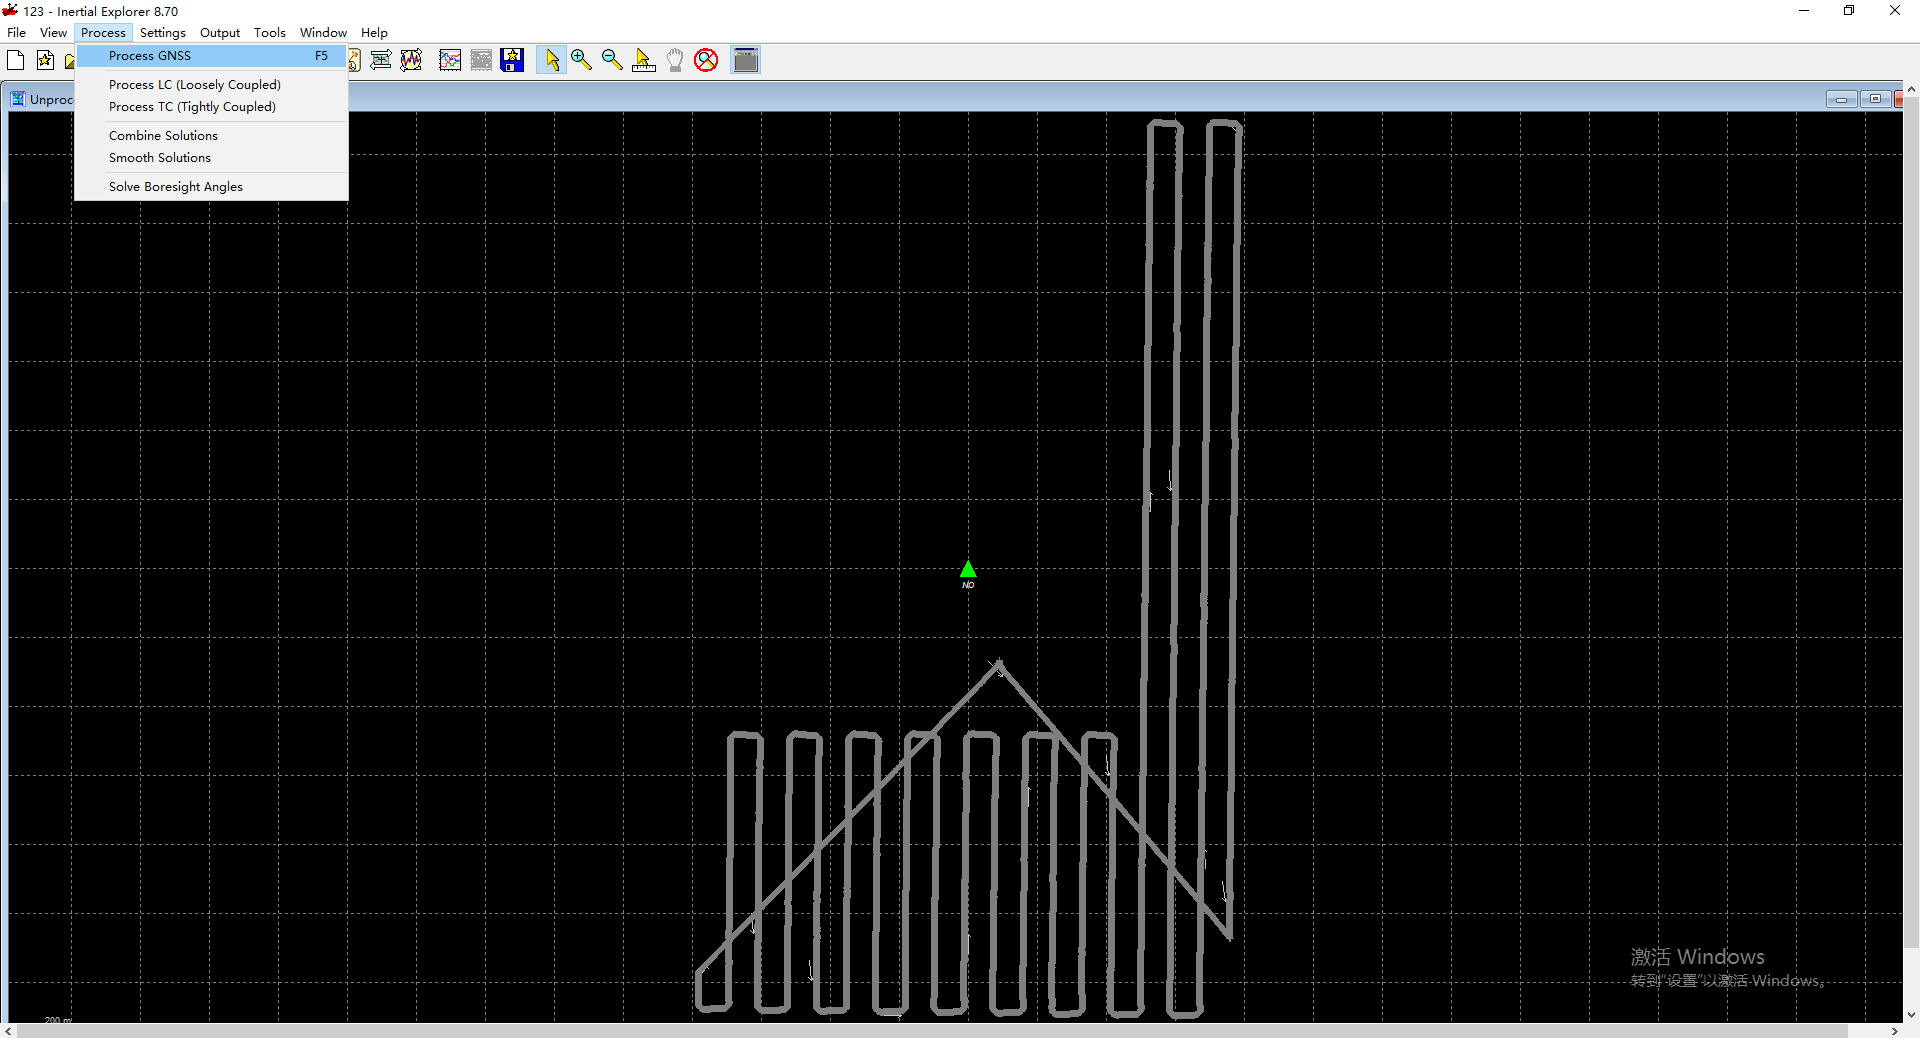This screenshot has height=1038, width=1920.
Task: Select Process TC (Tightly Coupled)
Action: tap(192, 107)
